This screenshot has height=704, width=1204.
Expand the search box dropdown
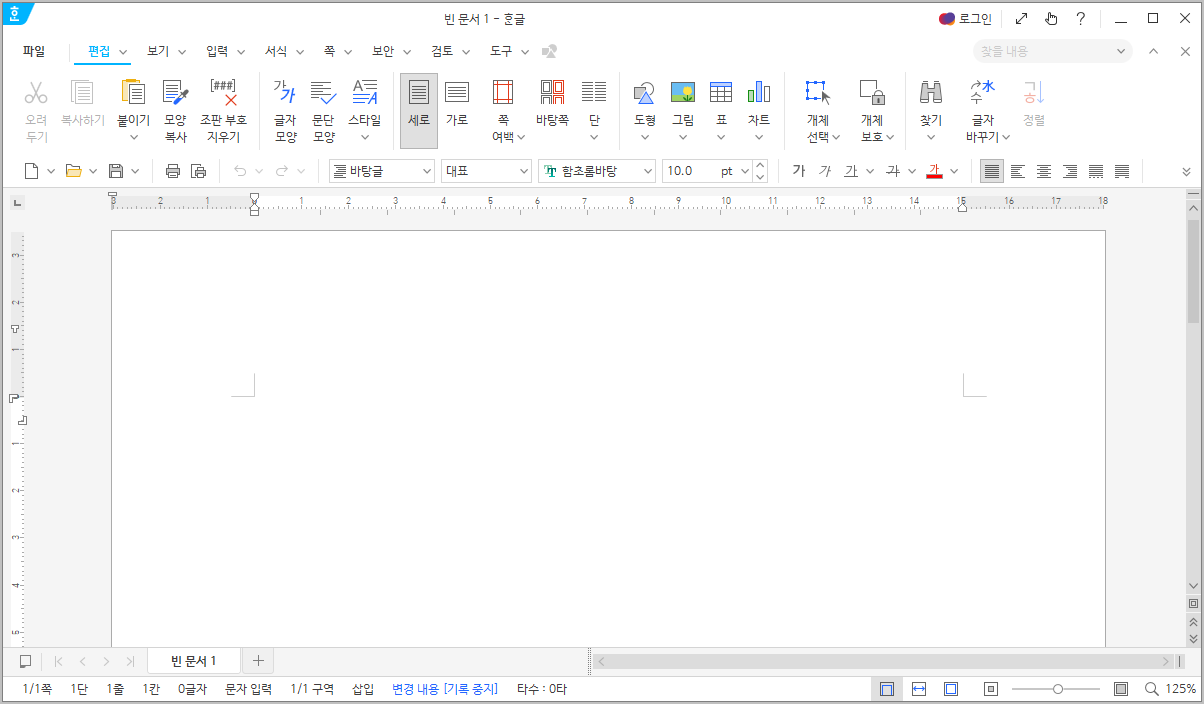point(1120,51)
